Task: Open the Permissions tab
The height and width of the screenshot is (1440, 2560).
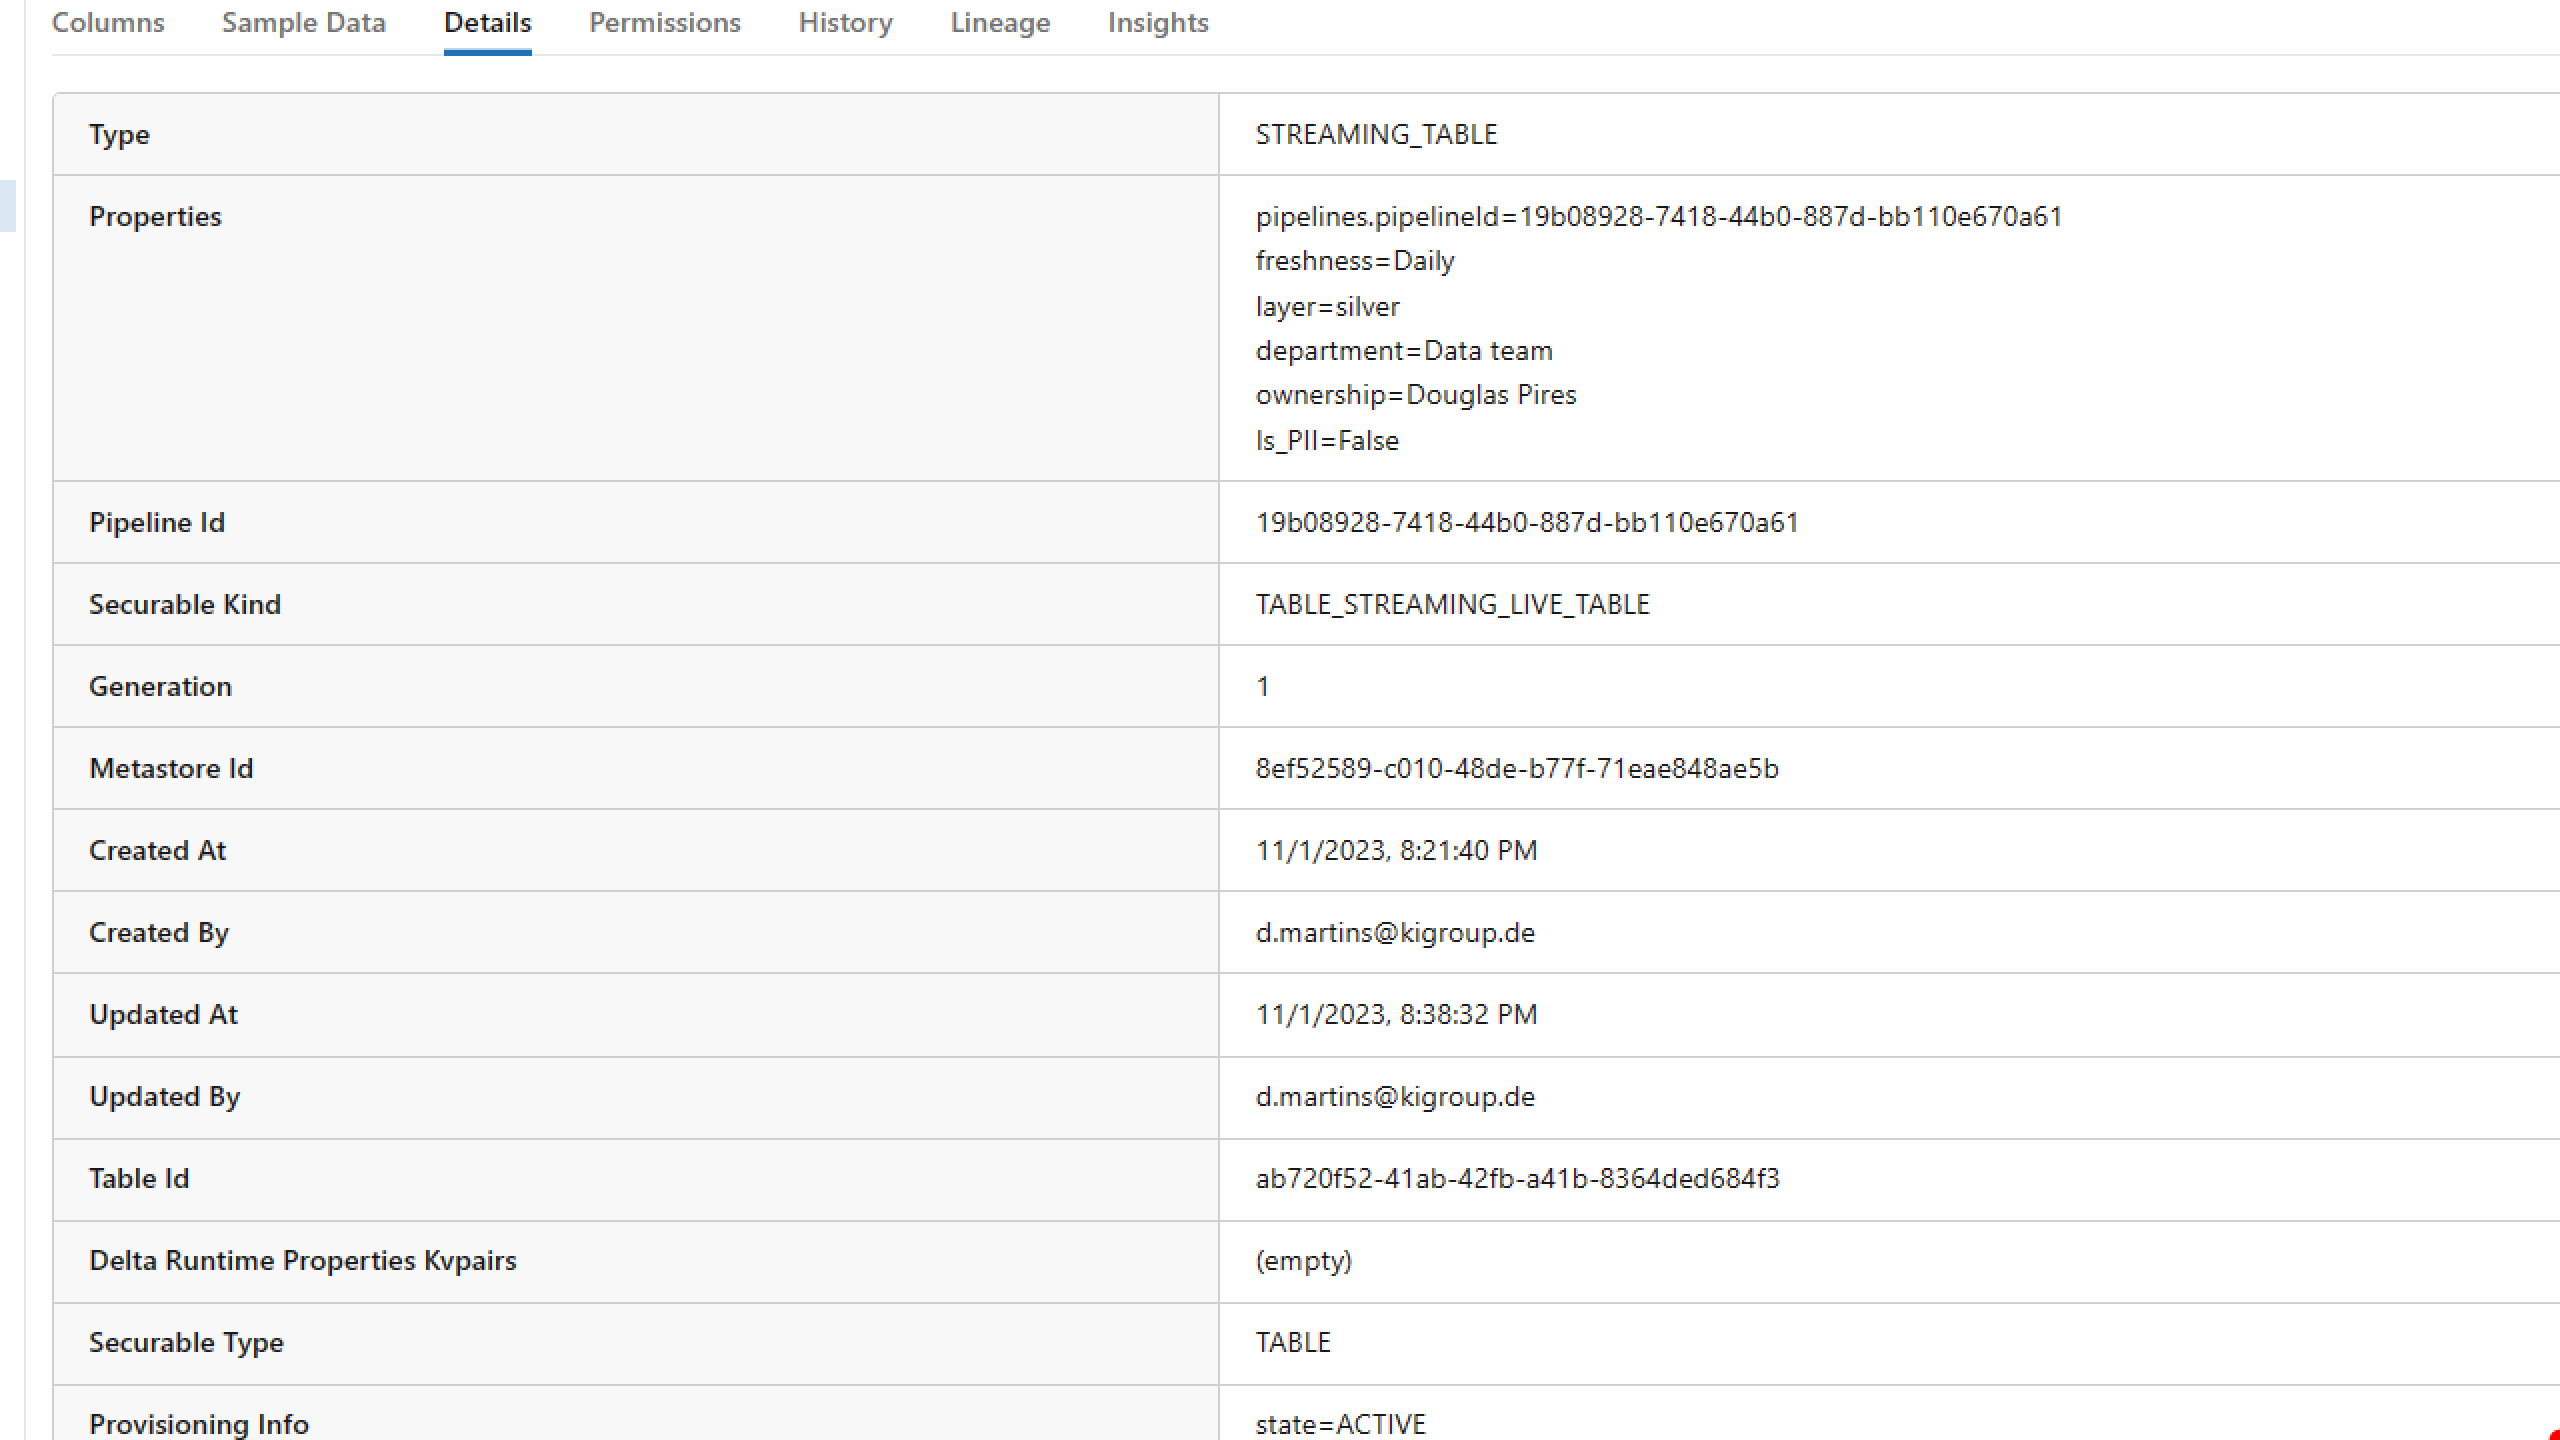Action: point(665,23)
